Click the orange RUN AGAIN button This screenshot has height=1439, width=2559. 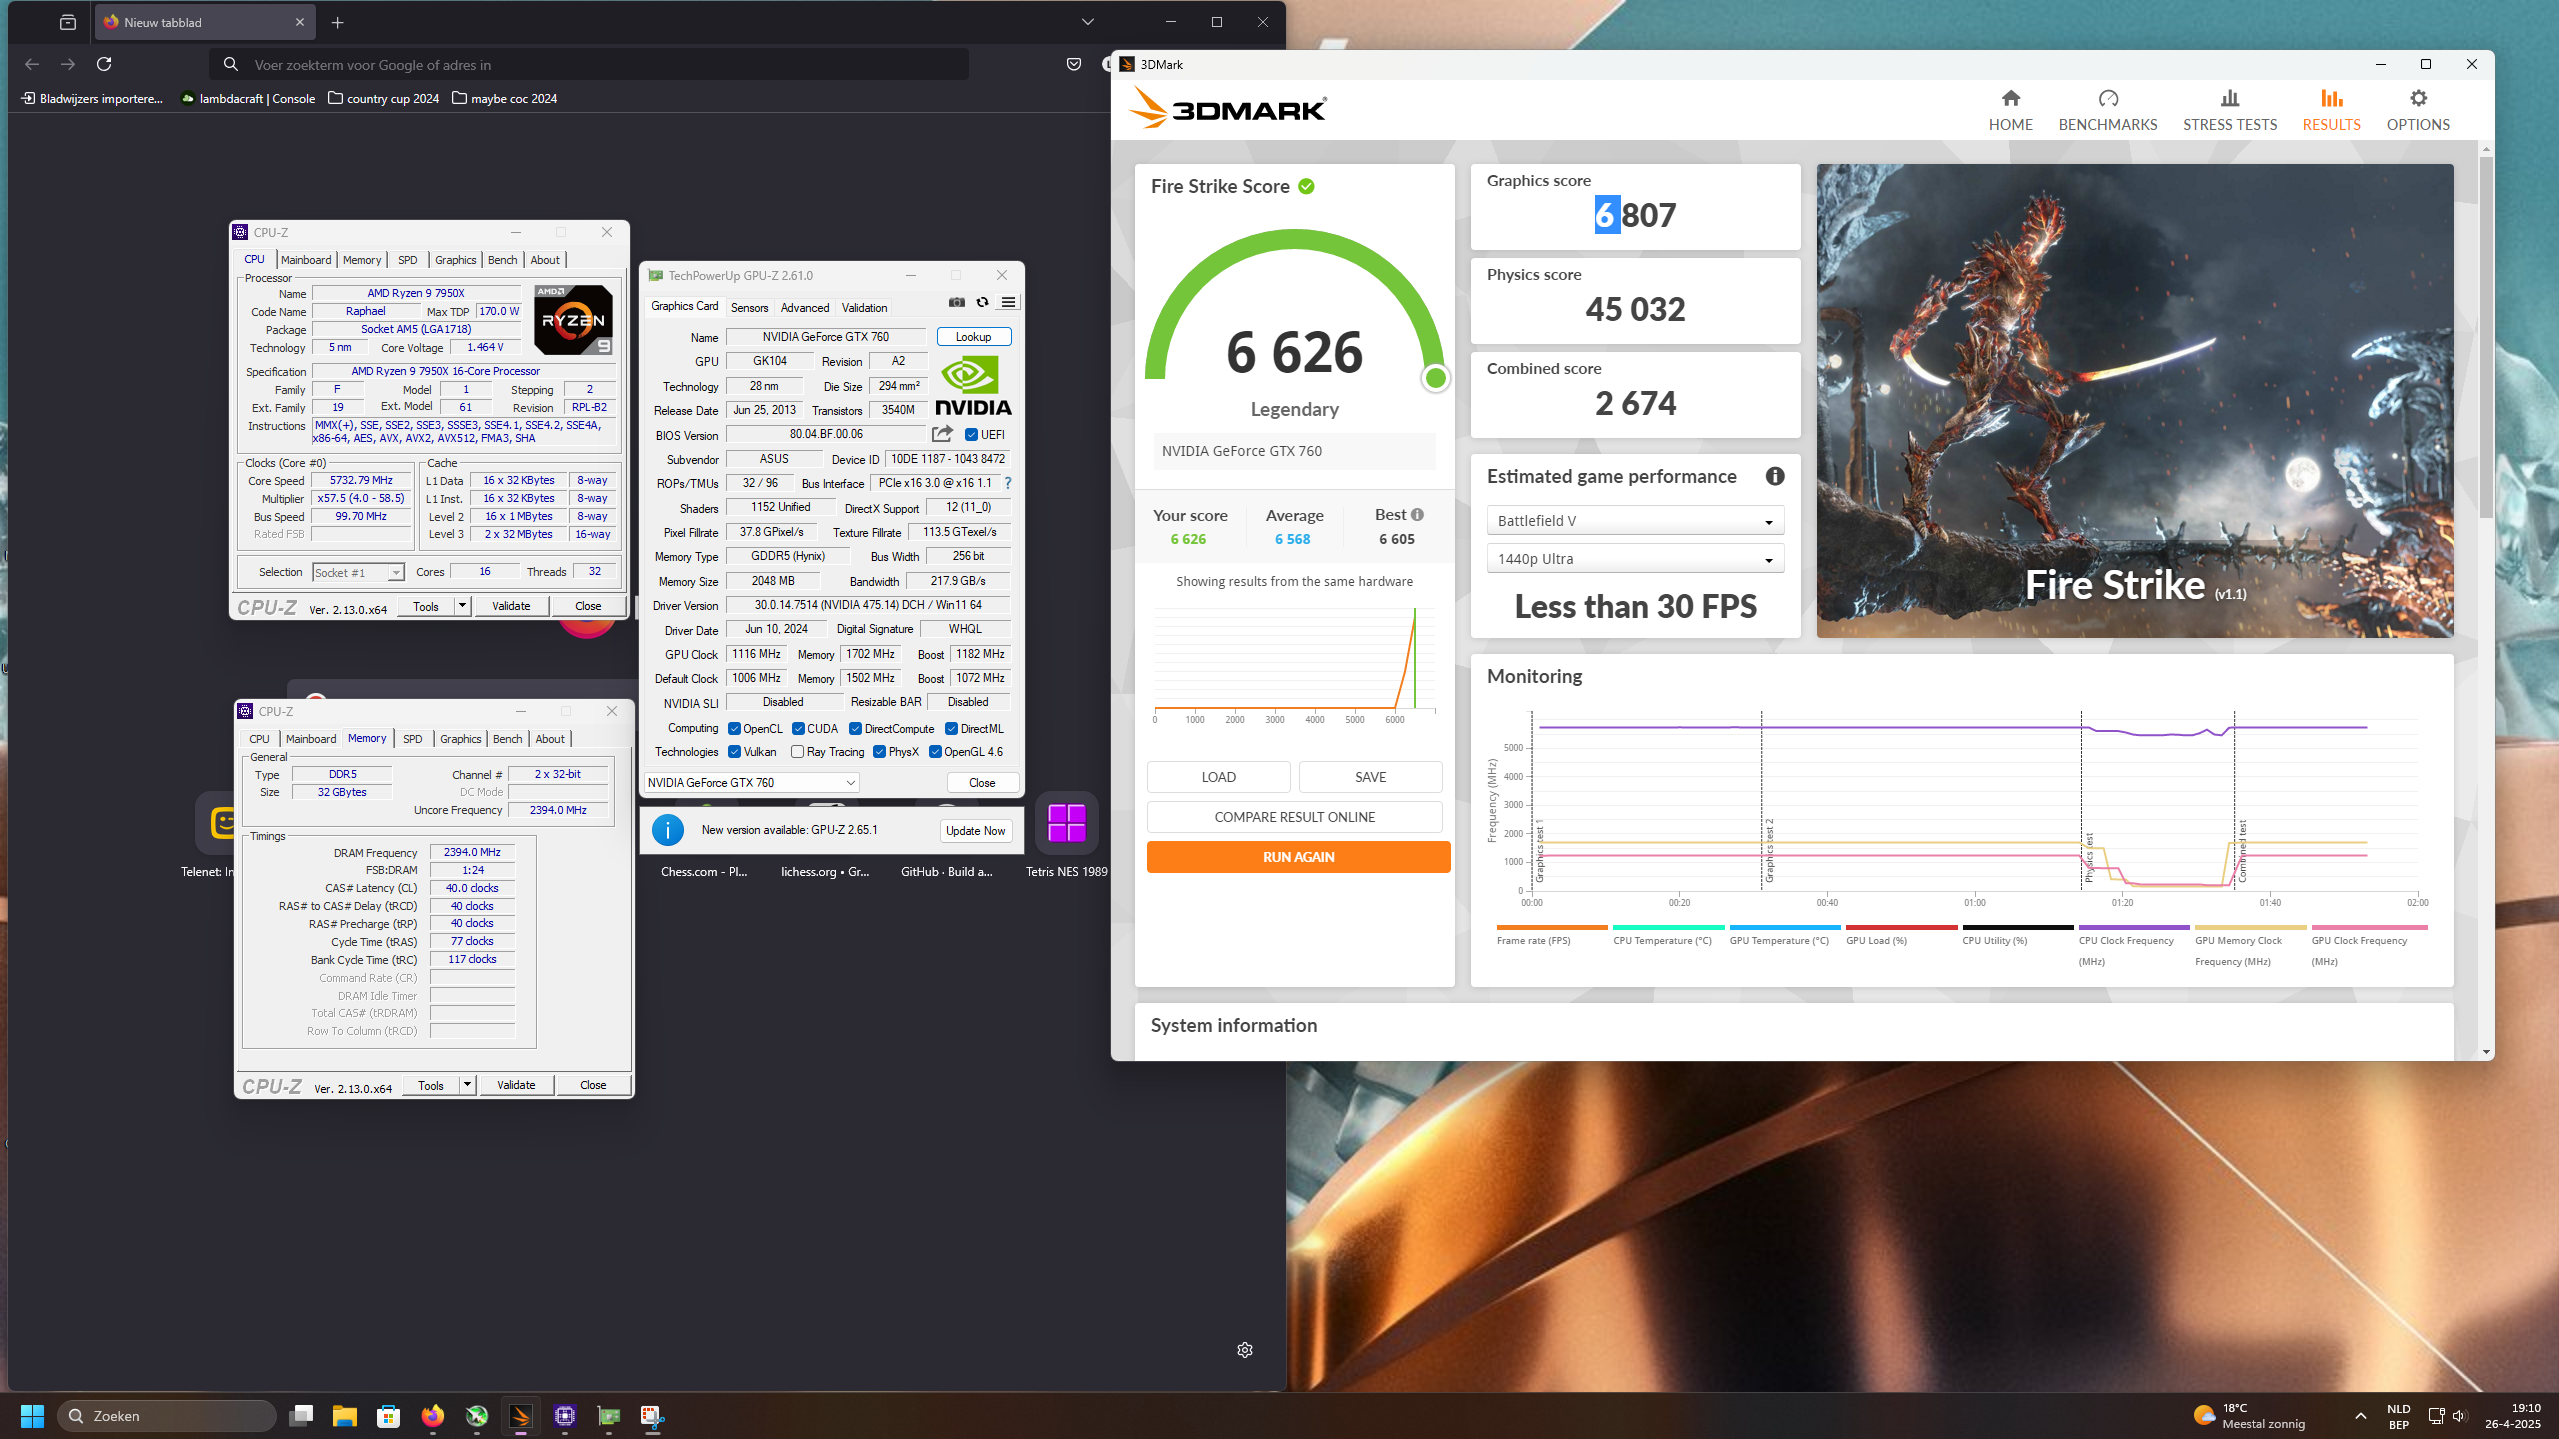point(1298,857)
